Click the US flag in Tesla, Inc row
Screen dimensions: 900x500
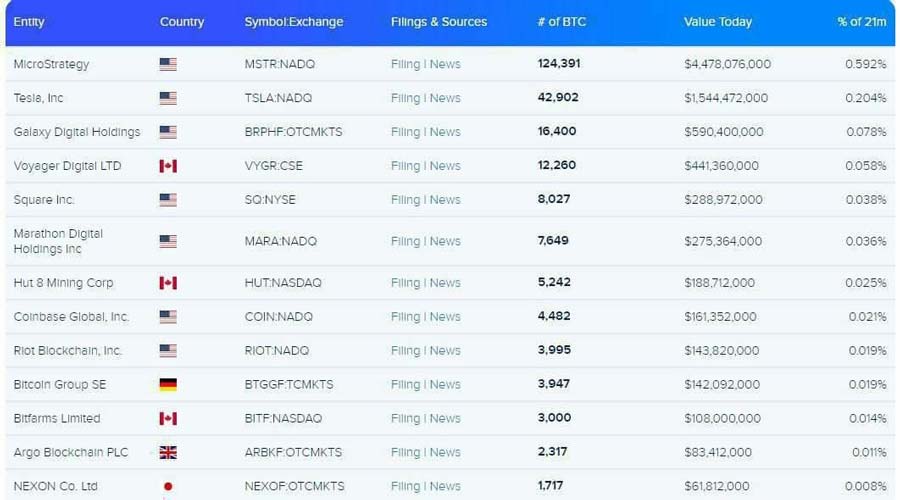(168, 98)
